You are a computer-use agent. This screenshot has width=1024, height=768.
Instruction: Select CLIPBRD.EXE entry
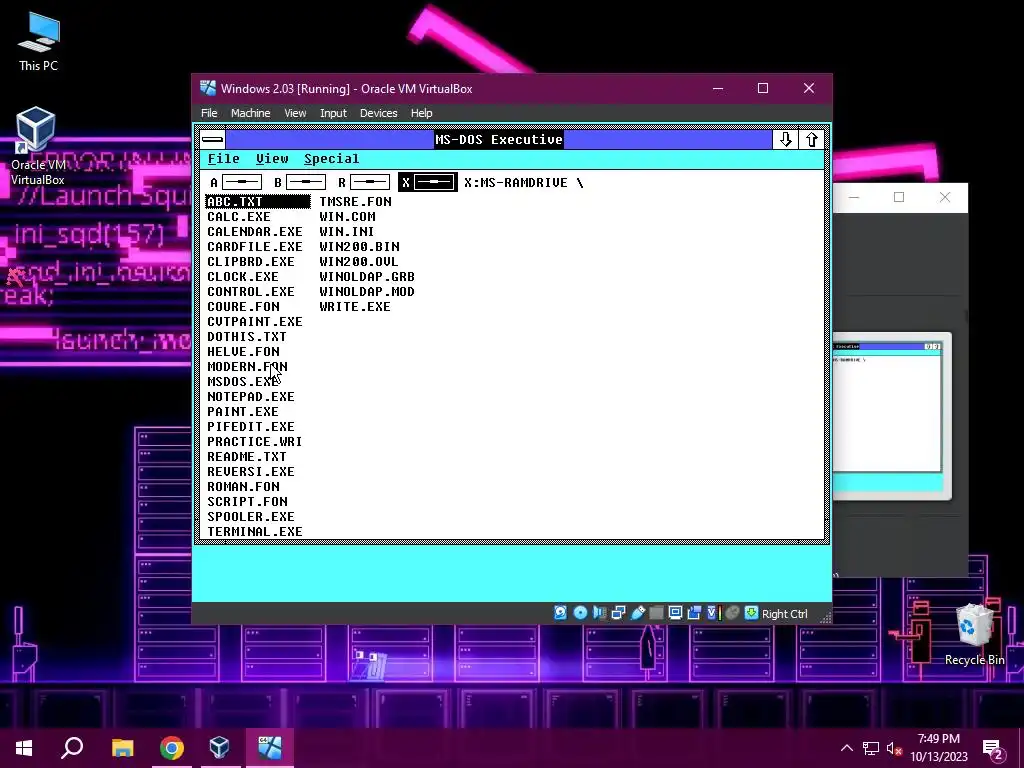click(251, 262)
